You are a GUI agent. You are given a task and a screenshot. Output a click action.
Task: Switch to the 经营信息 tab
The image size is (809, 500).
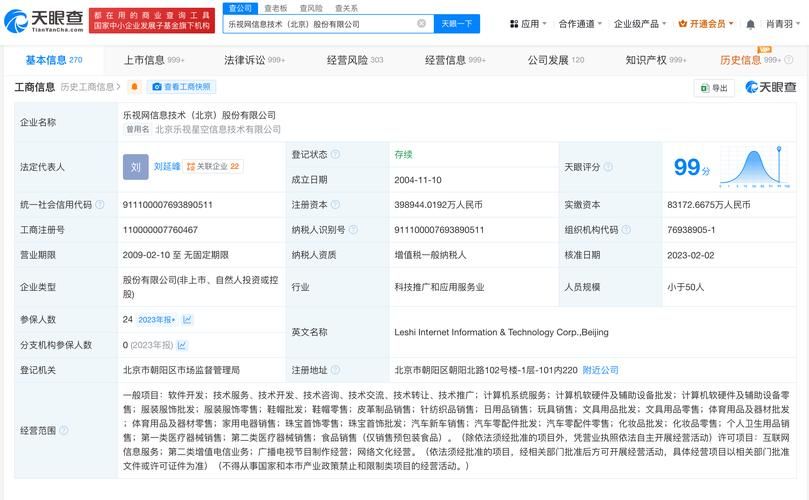tap(455, 60)
